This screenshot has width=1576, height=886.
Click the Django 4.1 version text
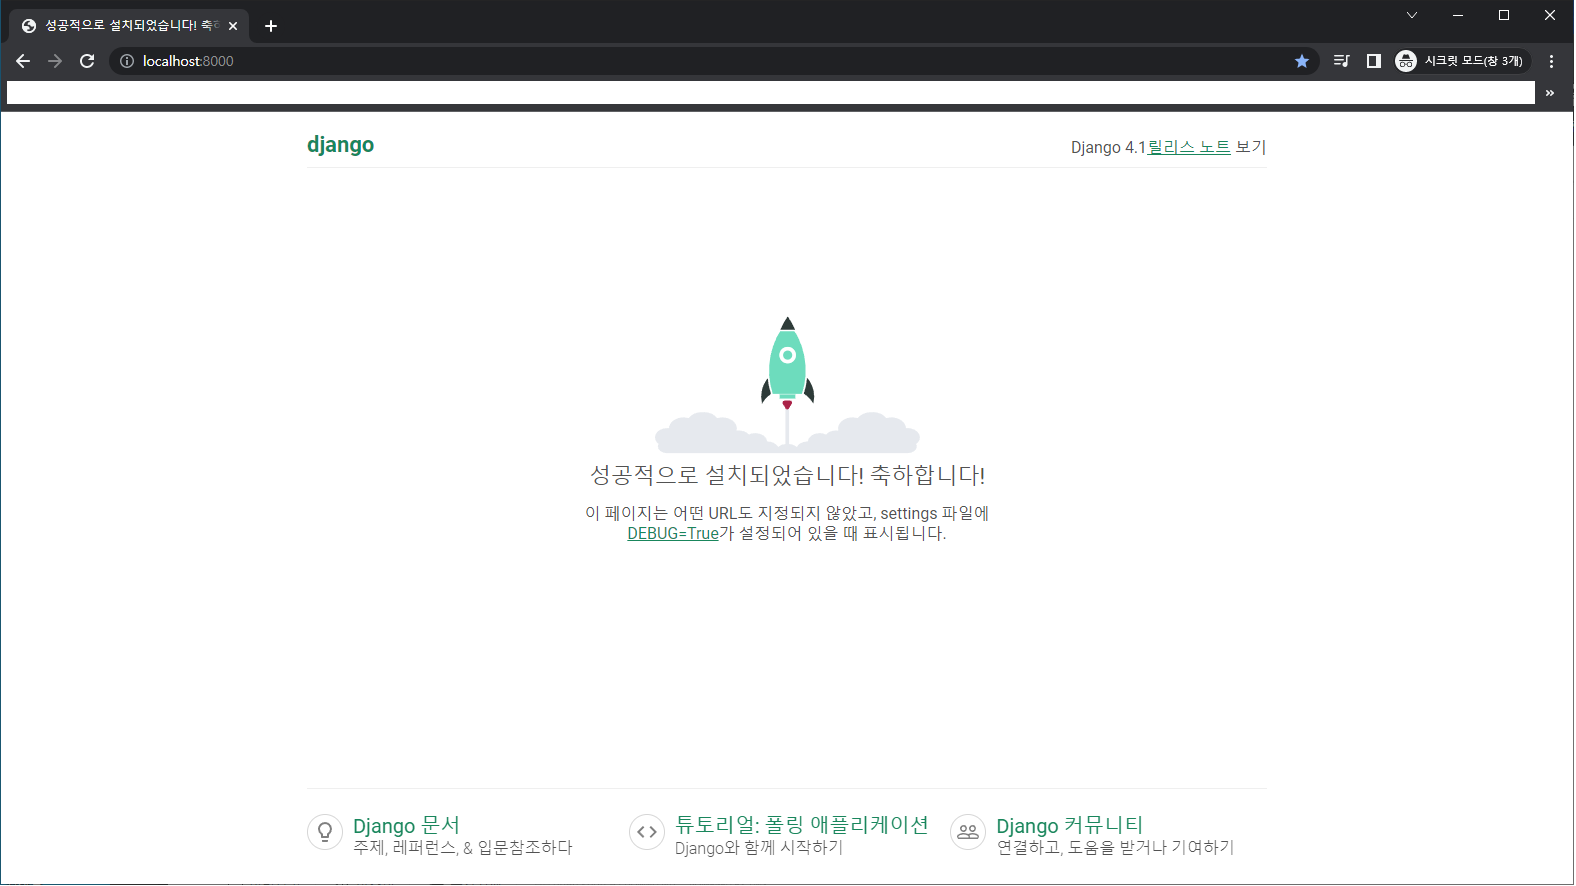pos(1108,147)
